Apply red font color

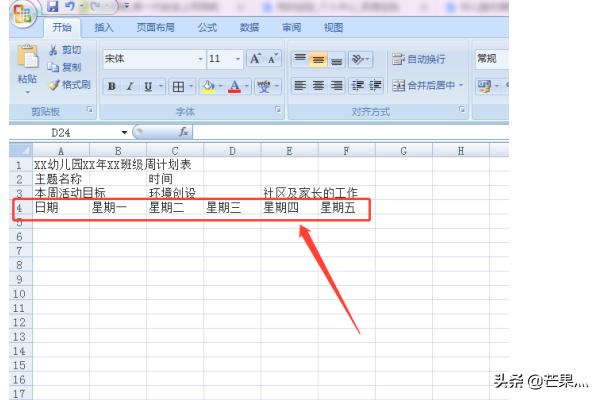point(234,87)
